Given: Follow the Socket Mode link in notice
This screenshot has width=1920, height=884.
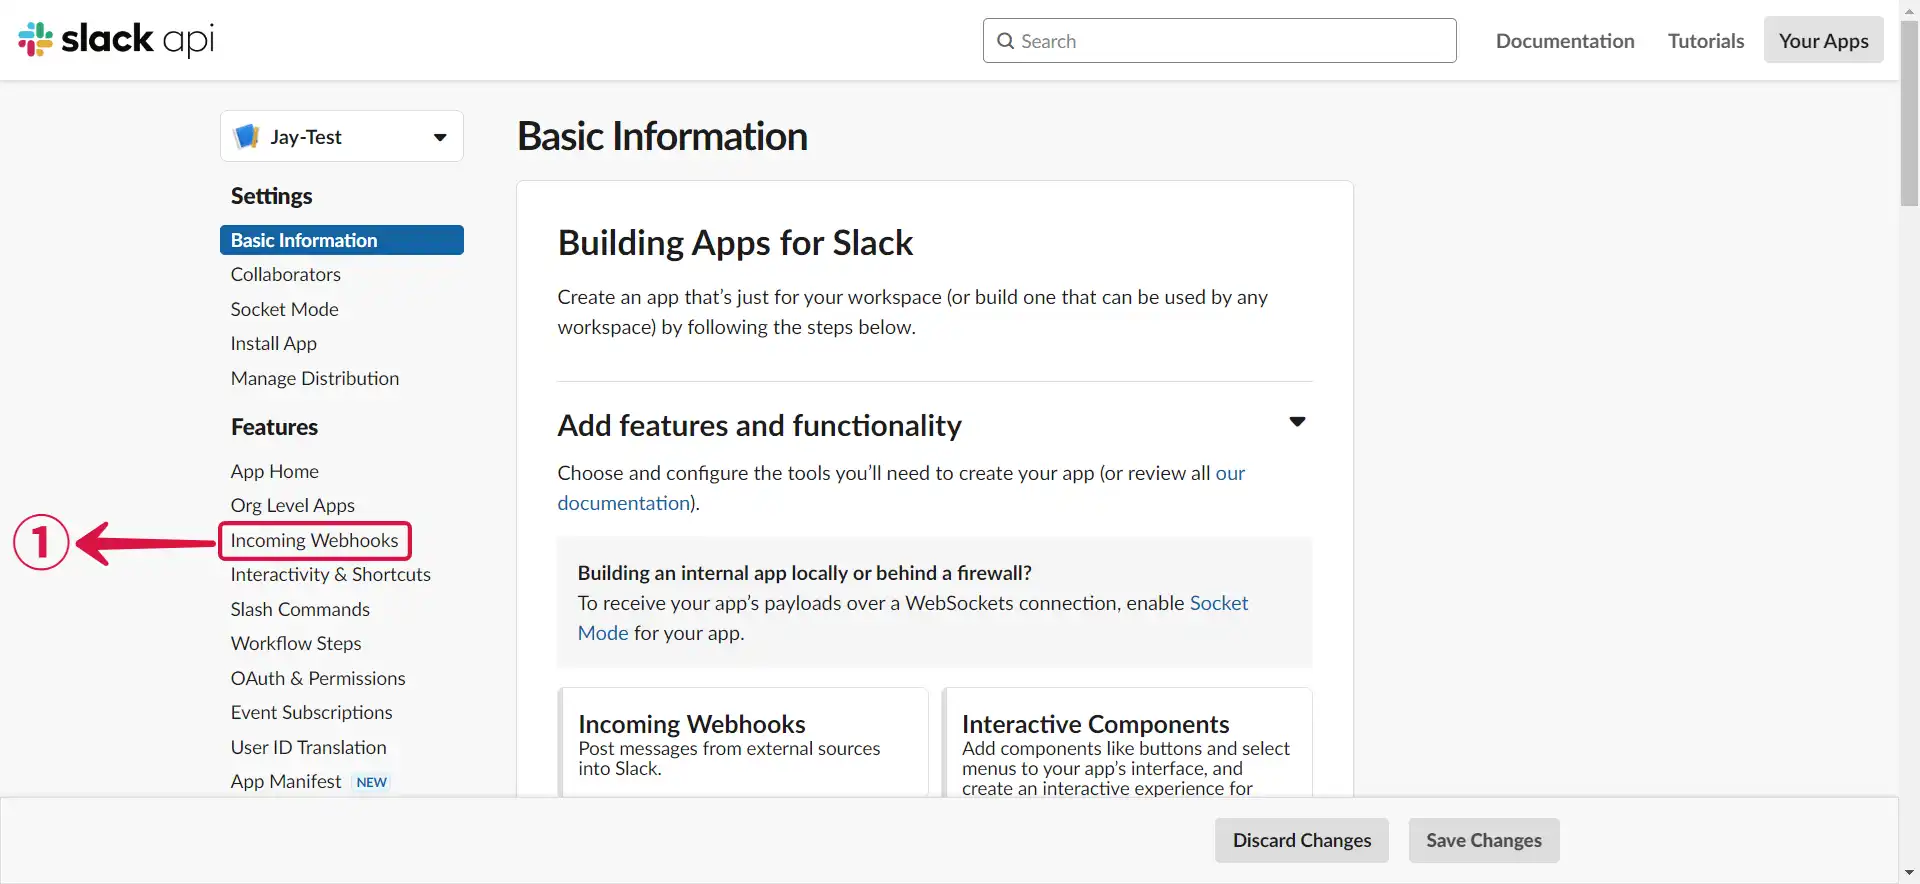Looking at the screenshot, I should (1218, 603).
